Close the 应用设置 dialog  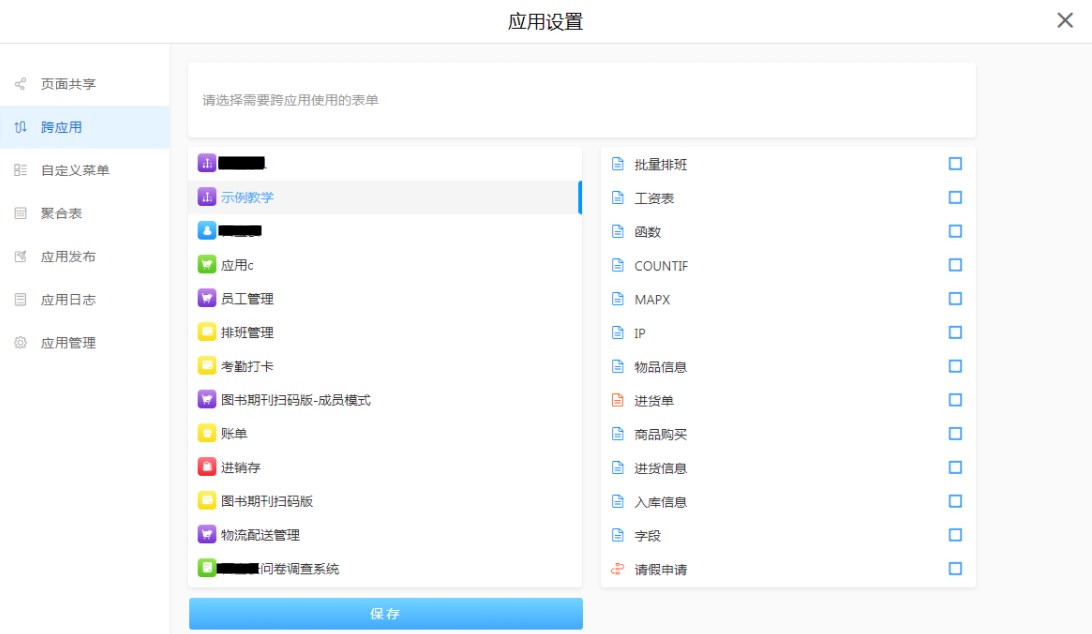tap(1065, 21)
